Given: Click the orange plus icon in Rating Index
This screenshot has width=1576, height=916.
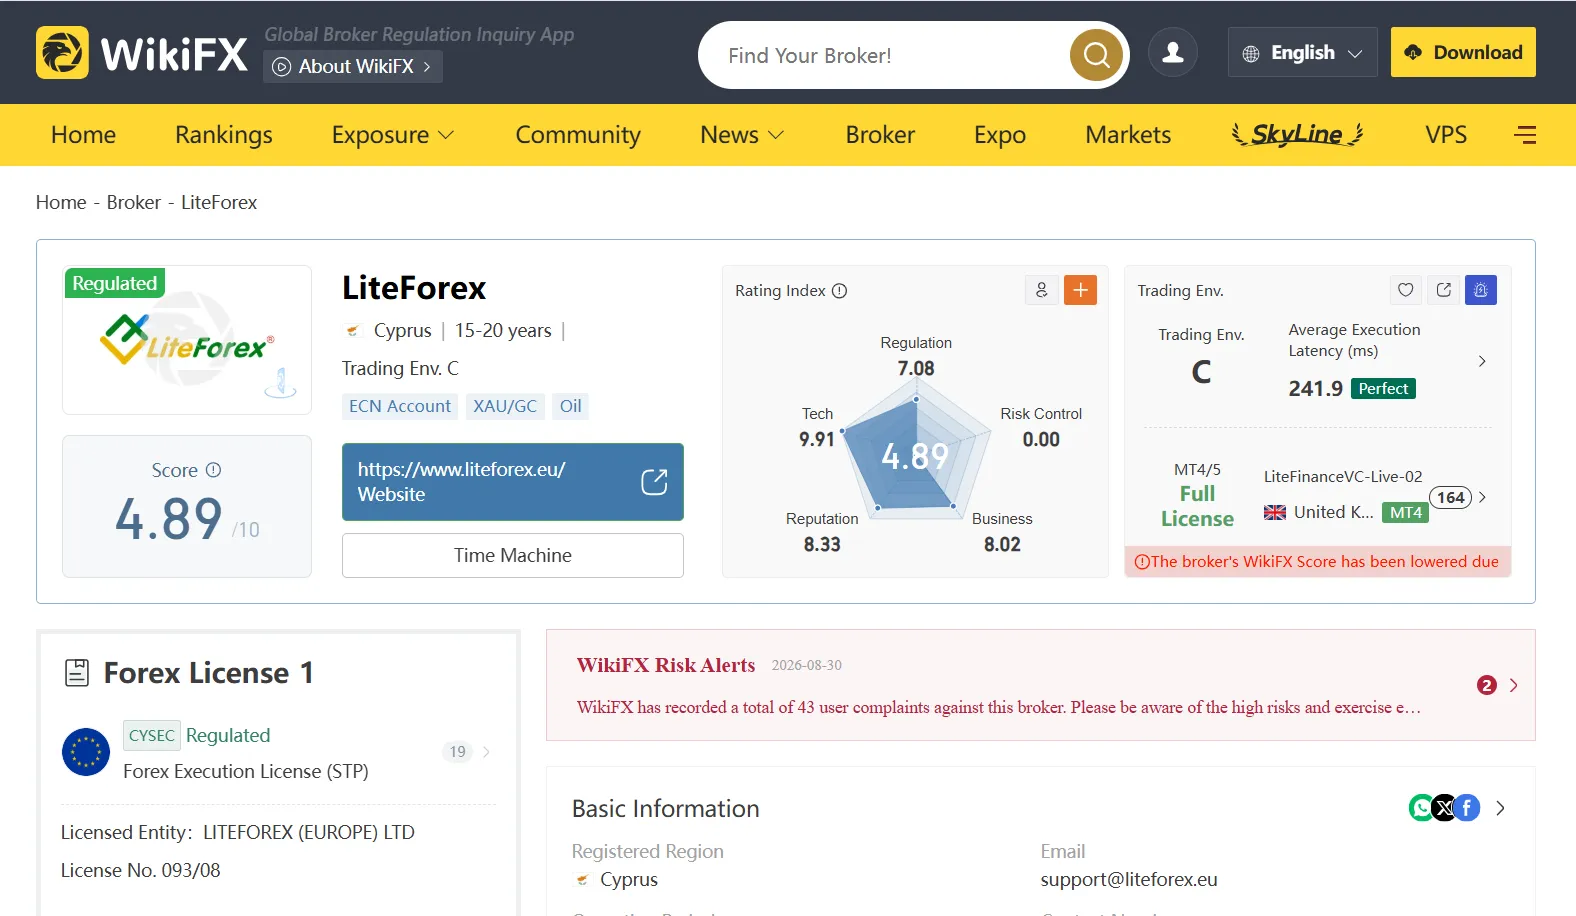Looking at the screenshot, I should click(1081, 290).
